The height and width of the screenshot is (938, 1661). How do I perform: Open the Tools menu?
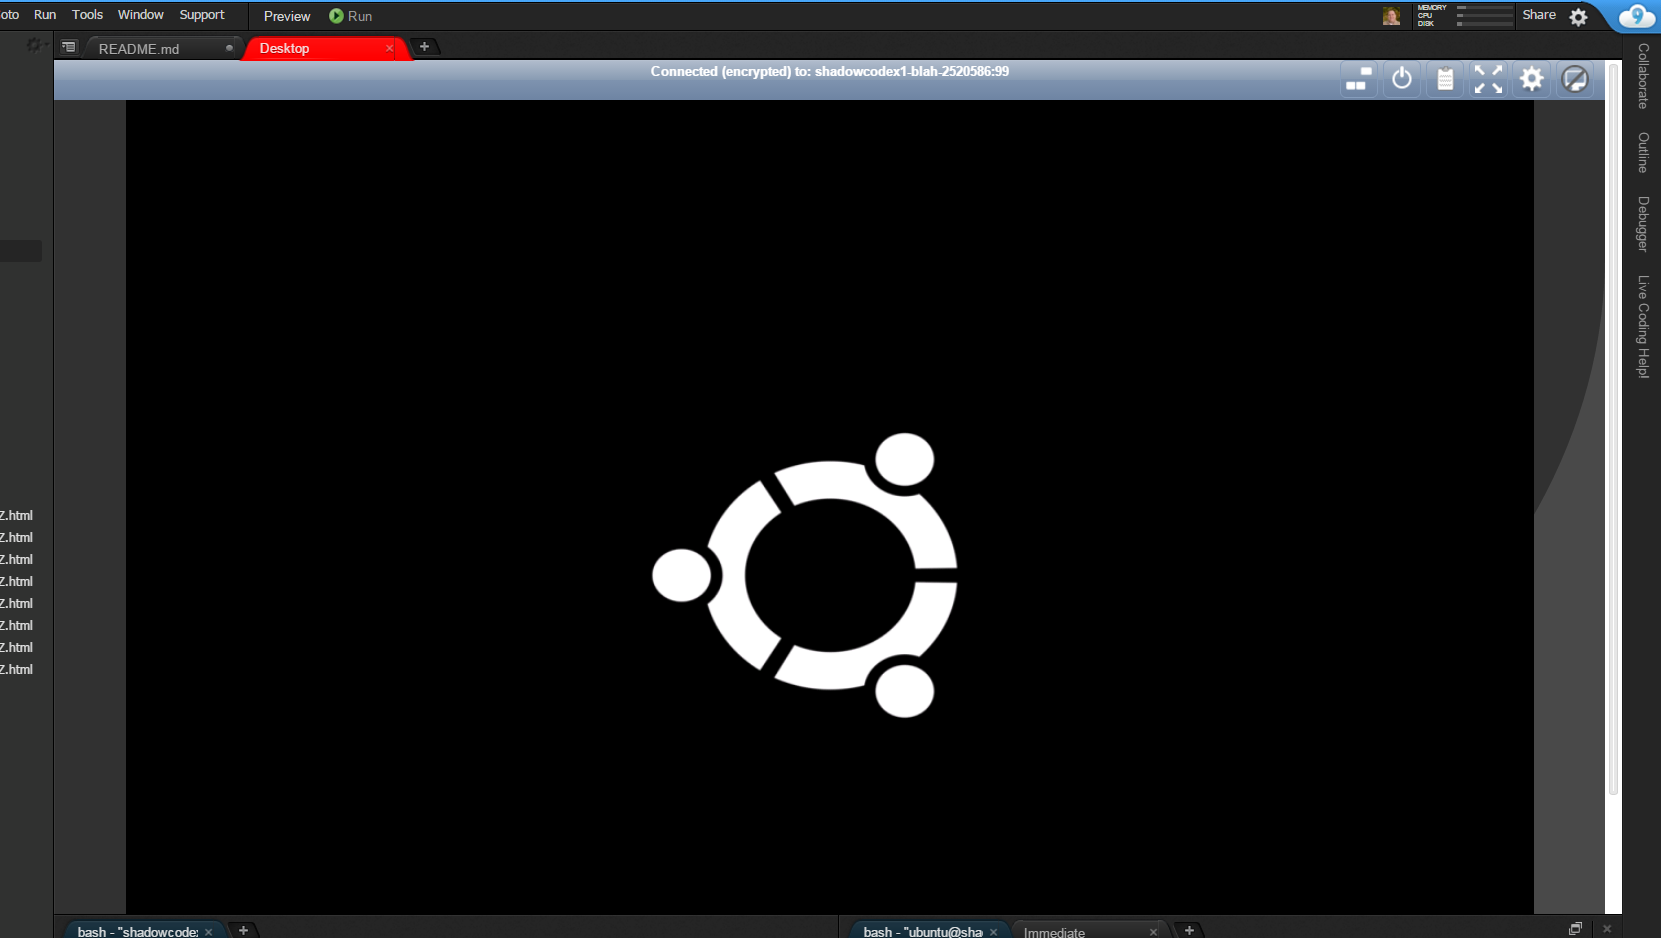click(87, 15)
